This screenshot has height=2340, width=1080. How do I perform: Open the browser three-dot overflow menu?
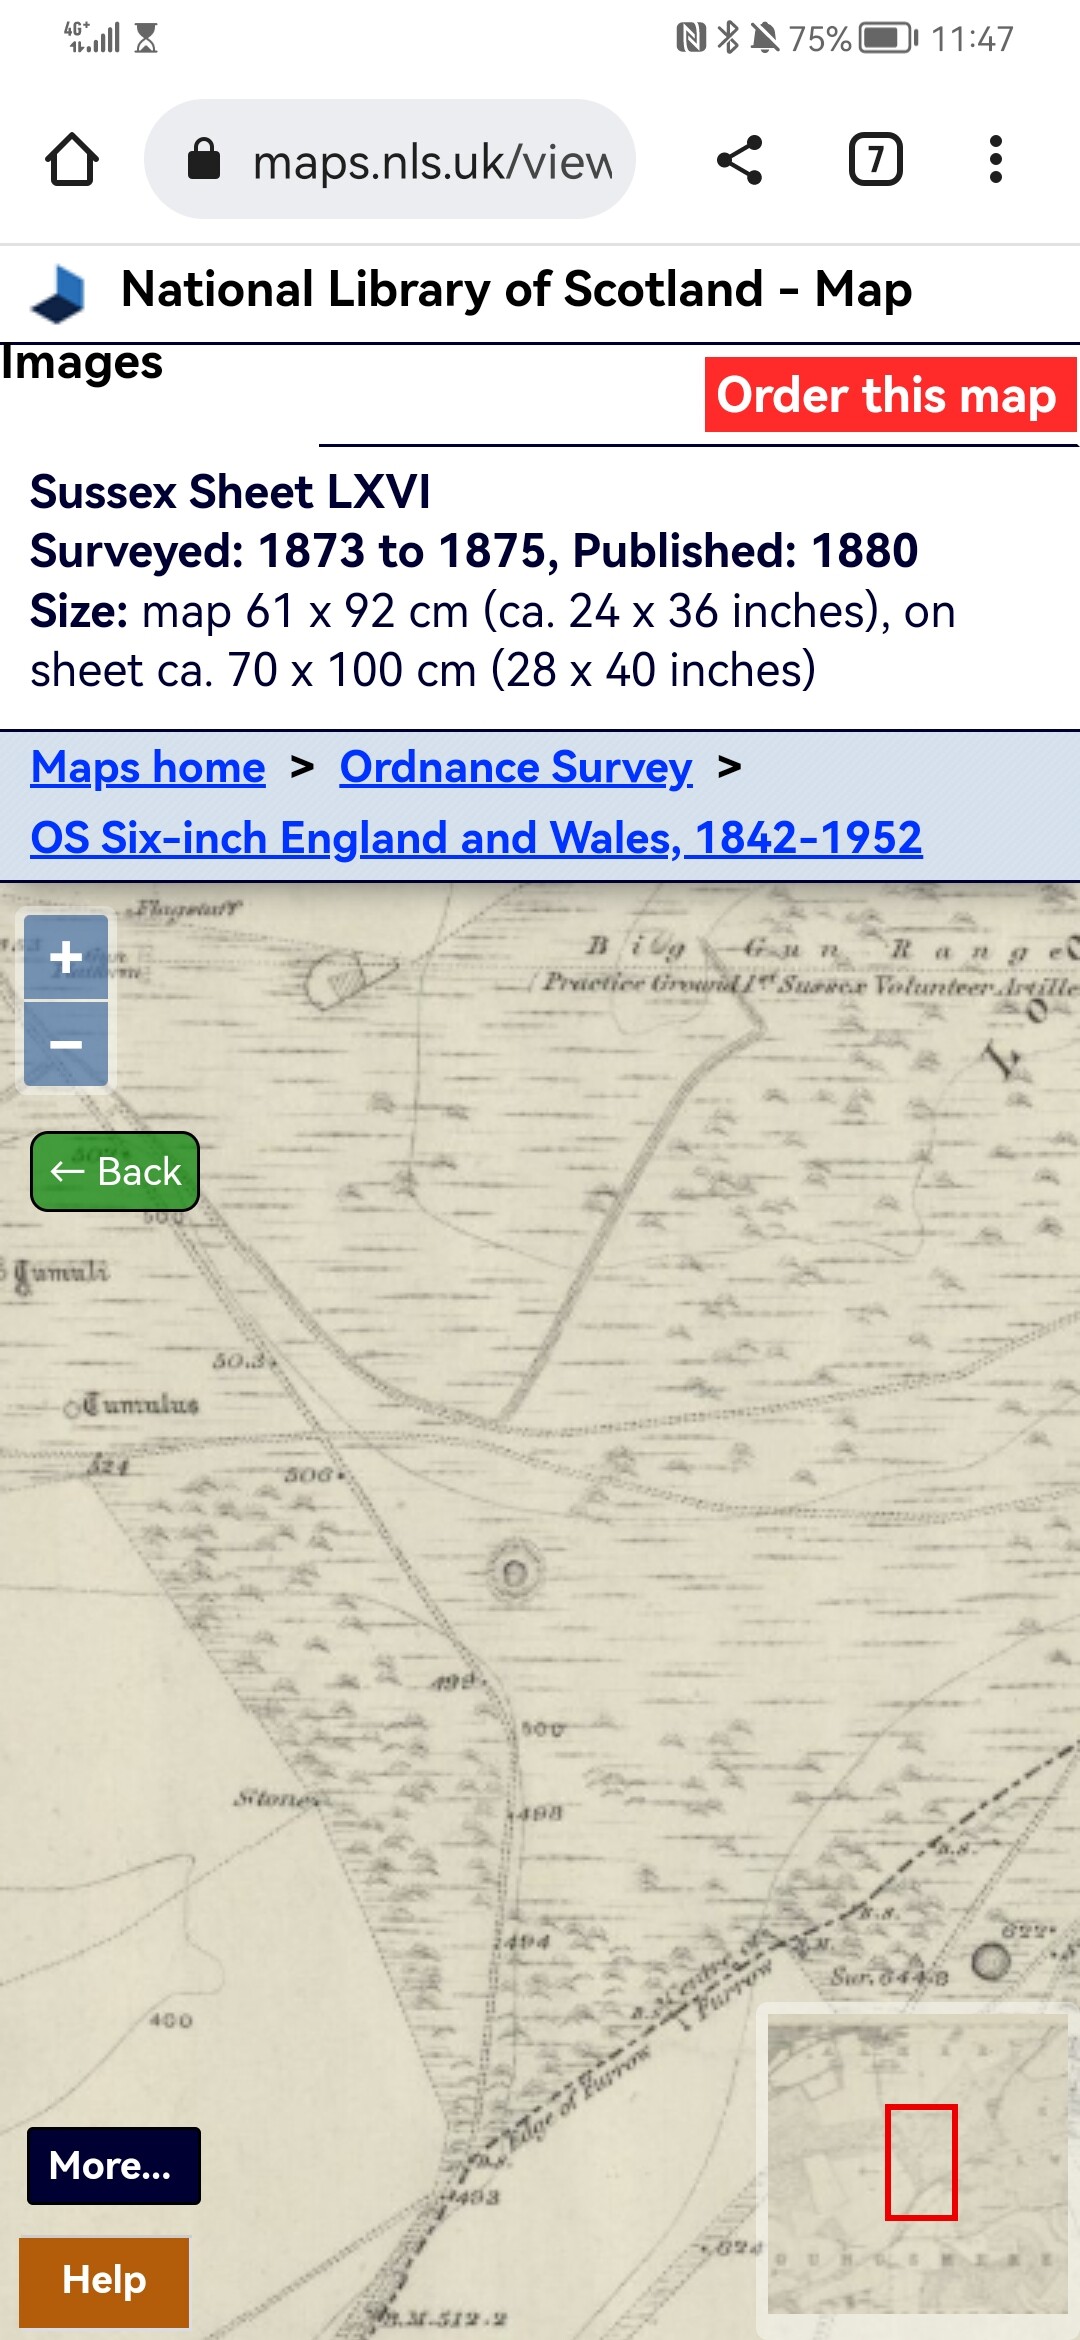click(995, 160)
